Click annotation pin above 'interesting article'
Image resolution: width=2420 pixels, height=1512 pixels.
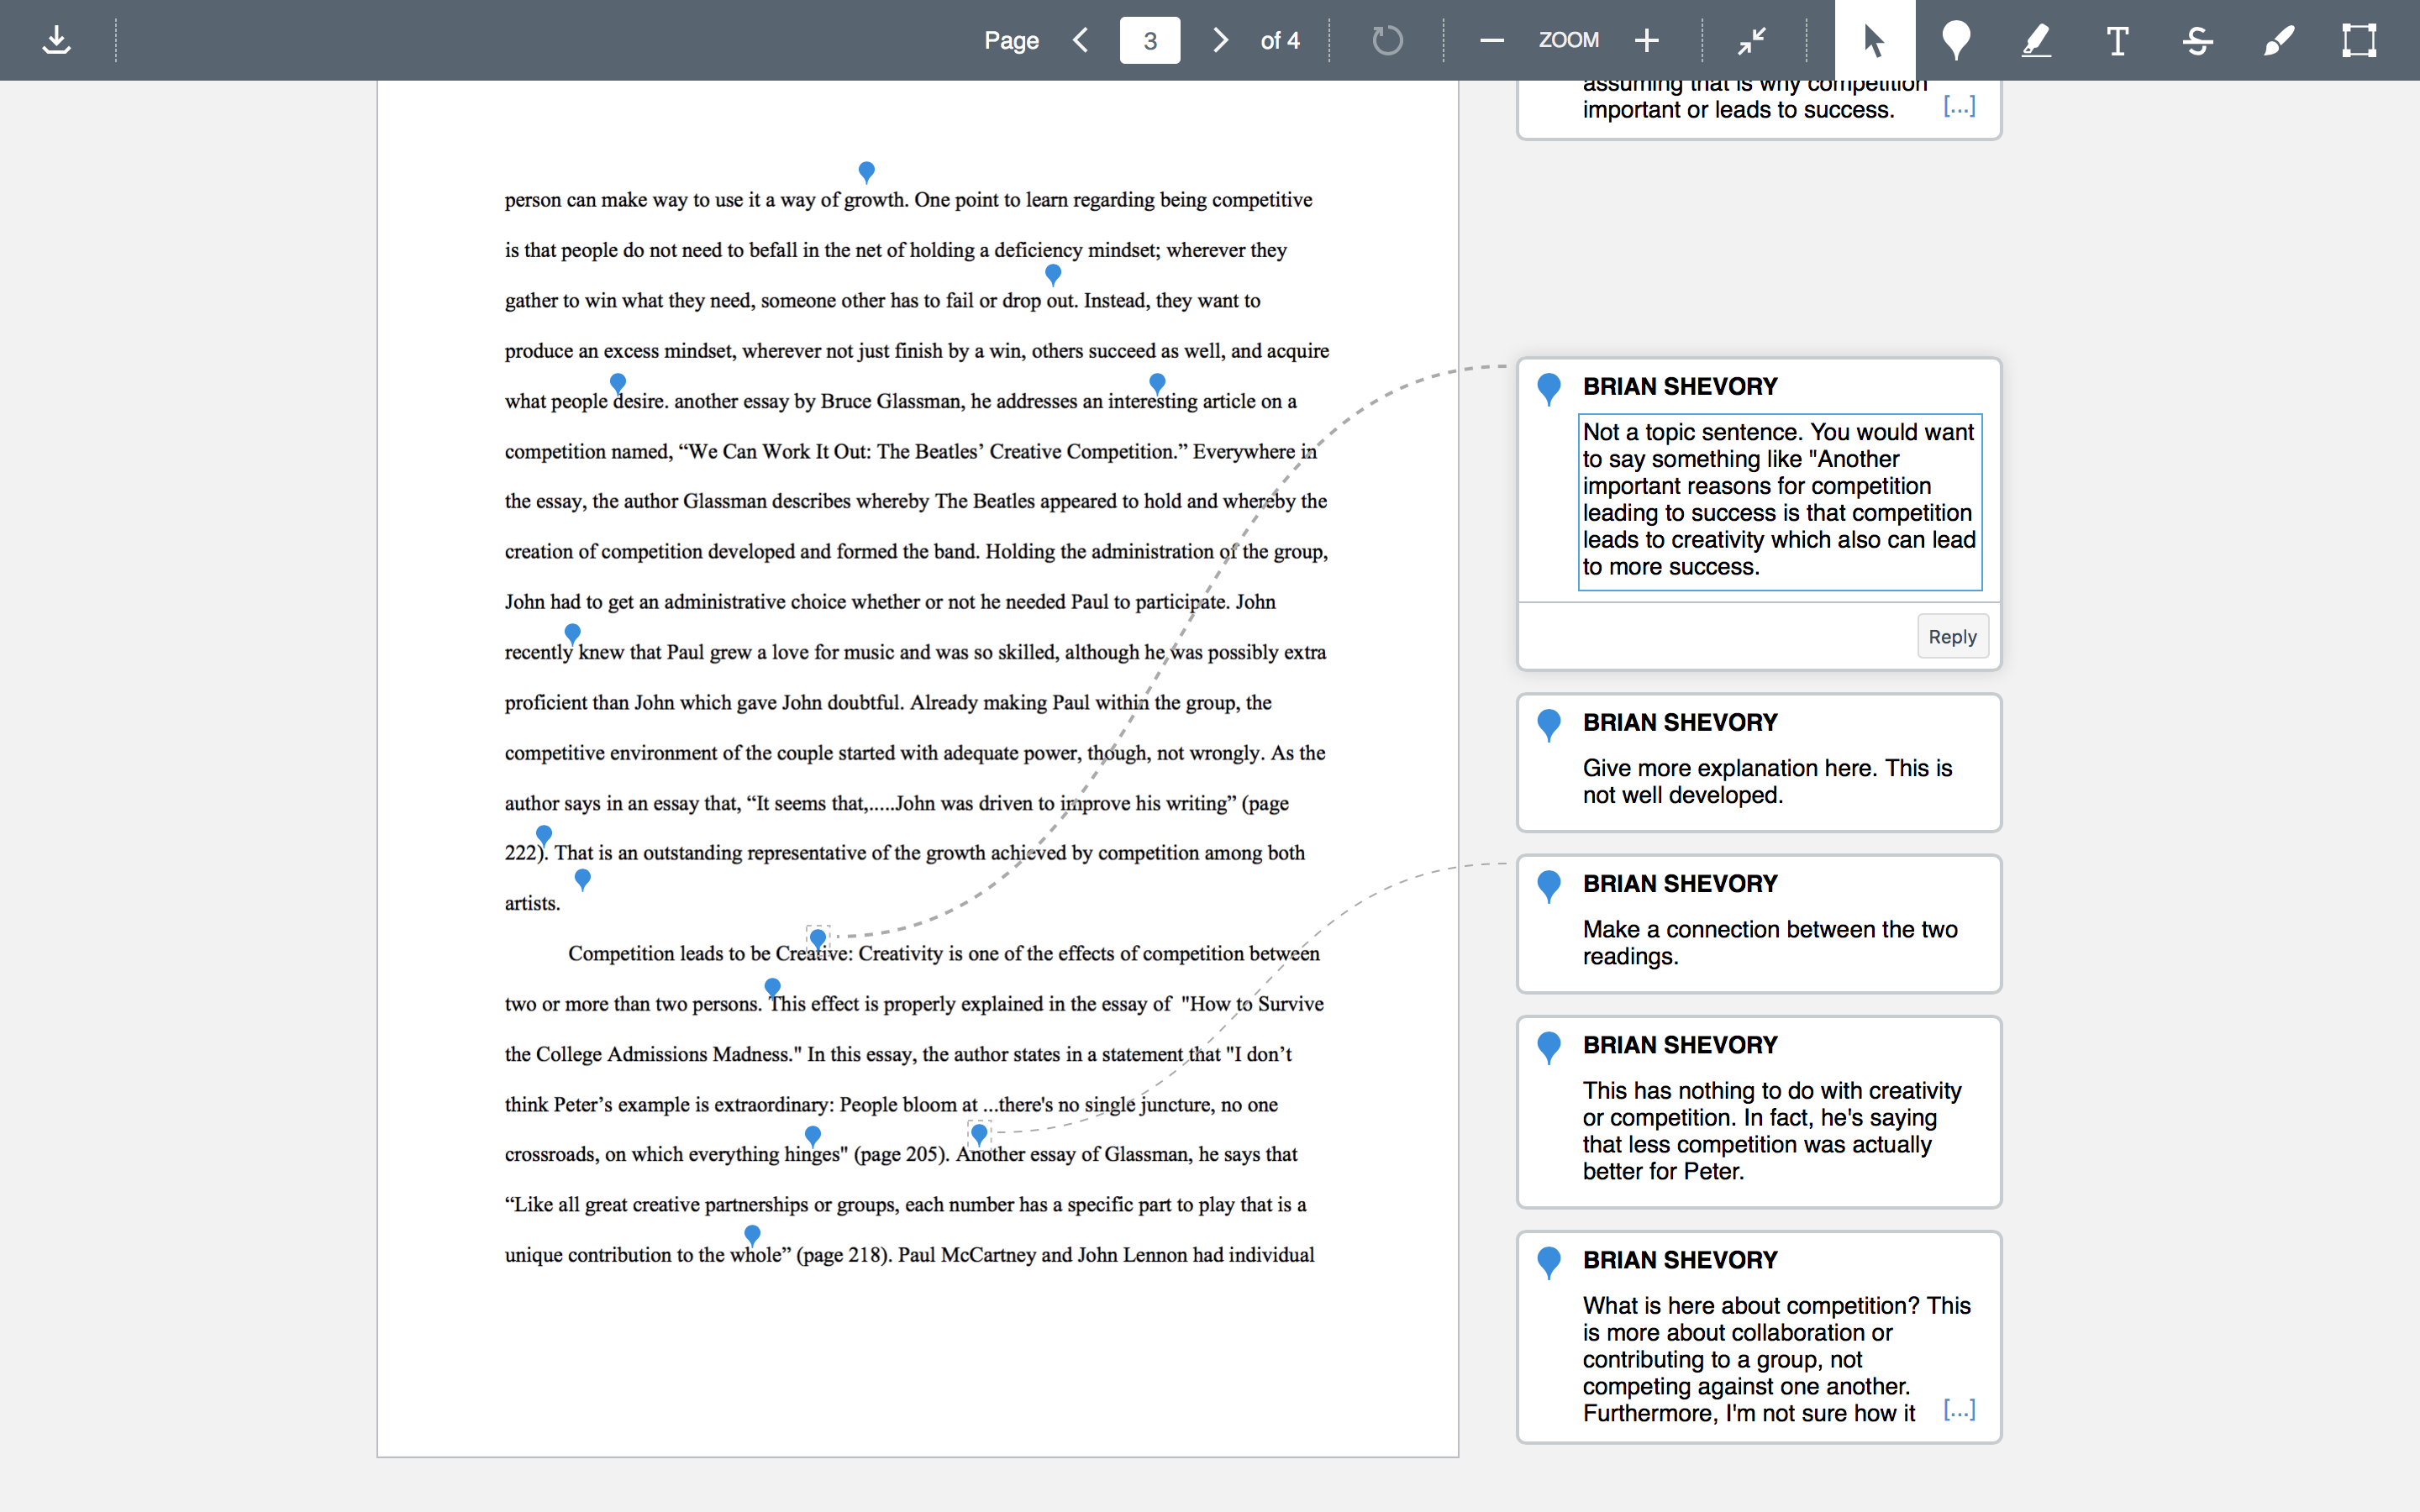click(x=1157, y=382)
